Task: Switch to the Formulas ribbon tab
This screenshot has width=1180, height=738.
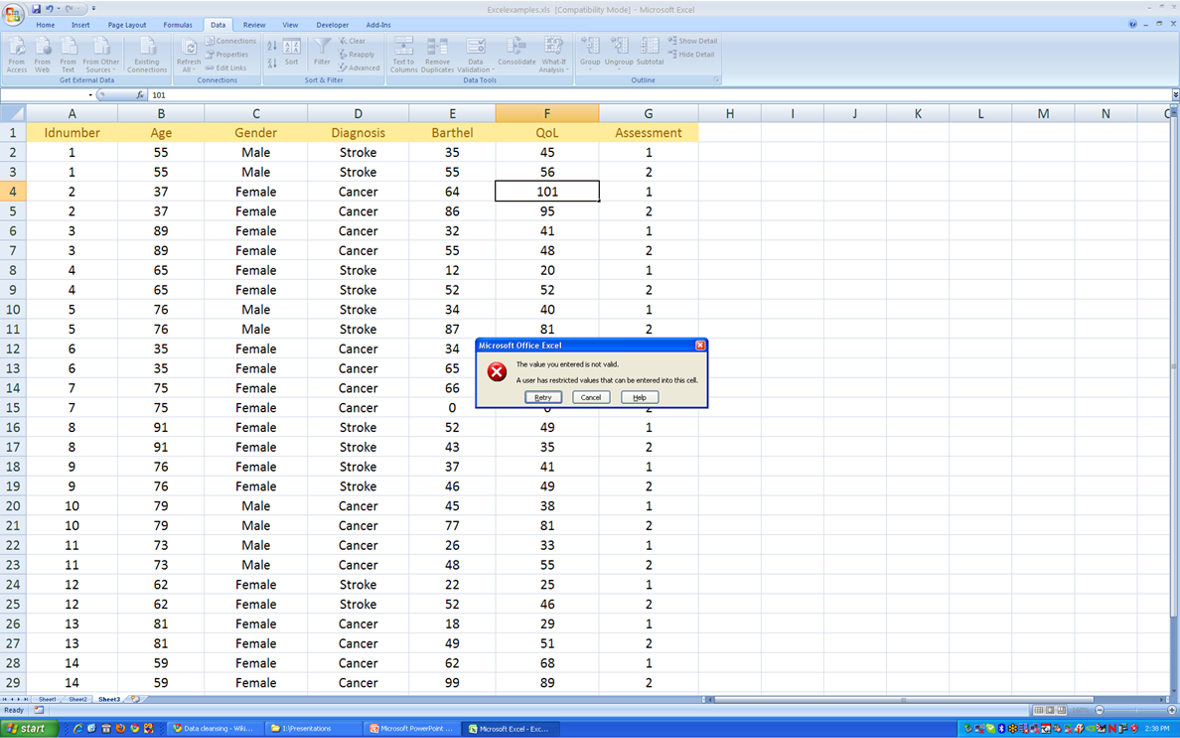Action: tap(178, 25)
